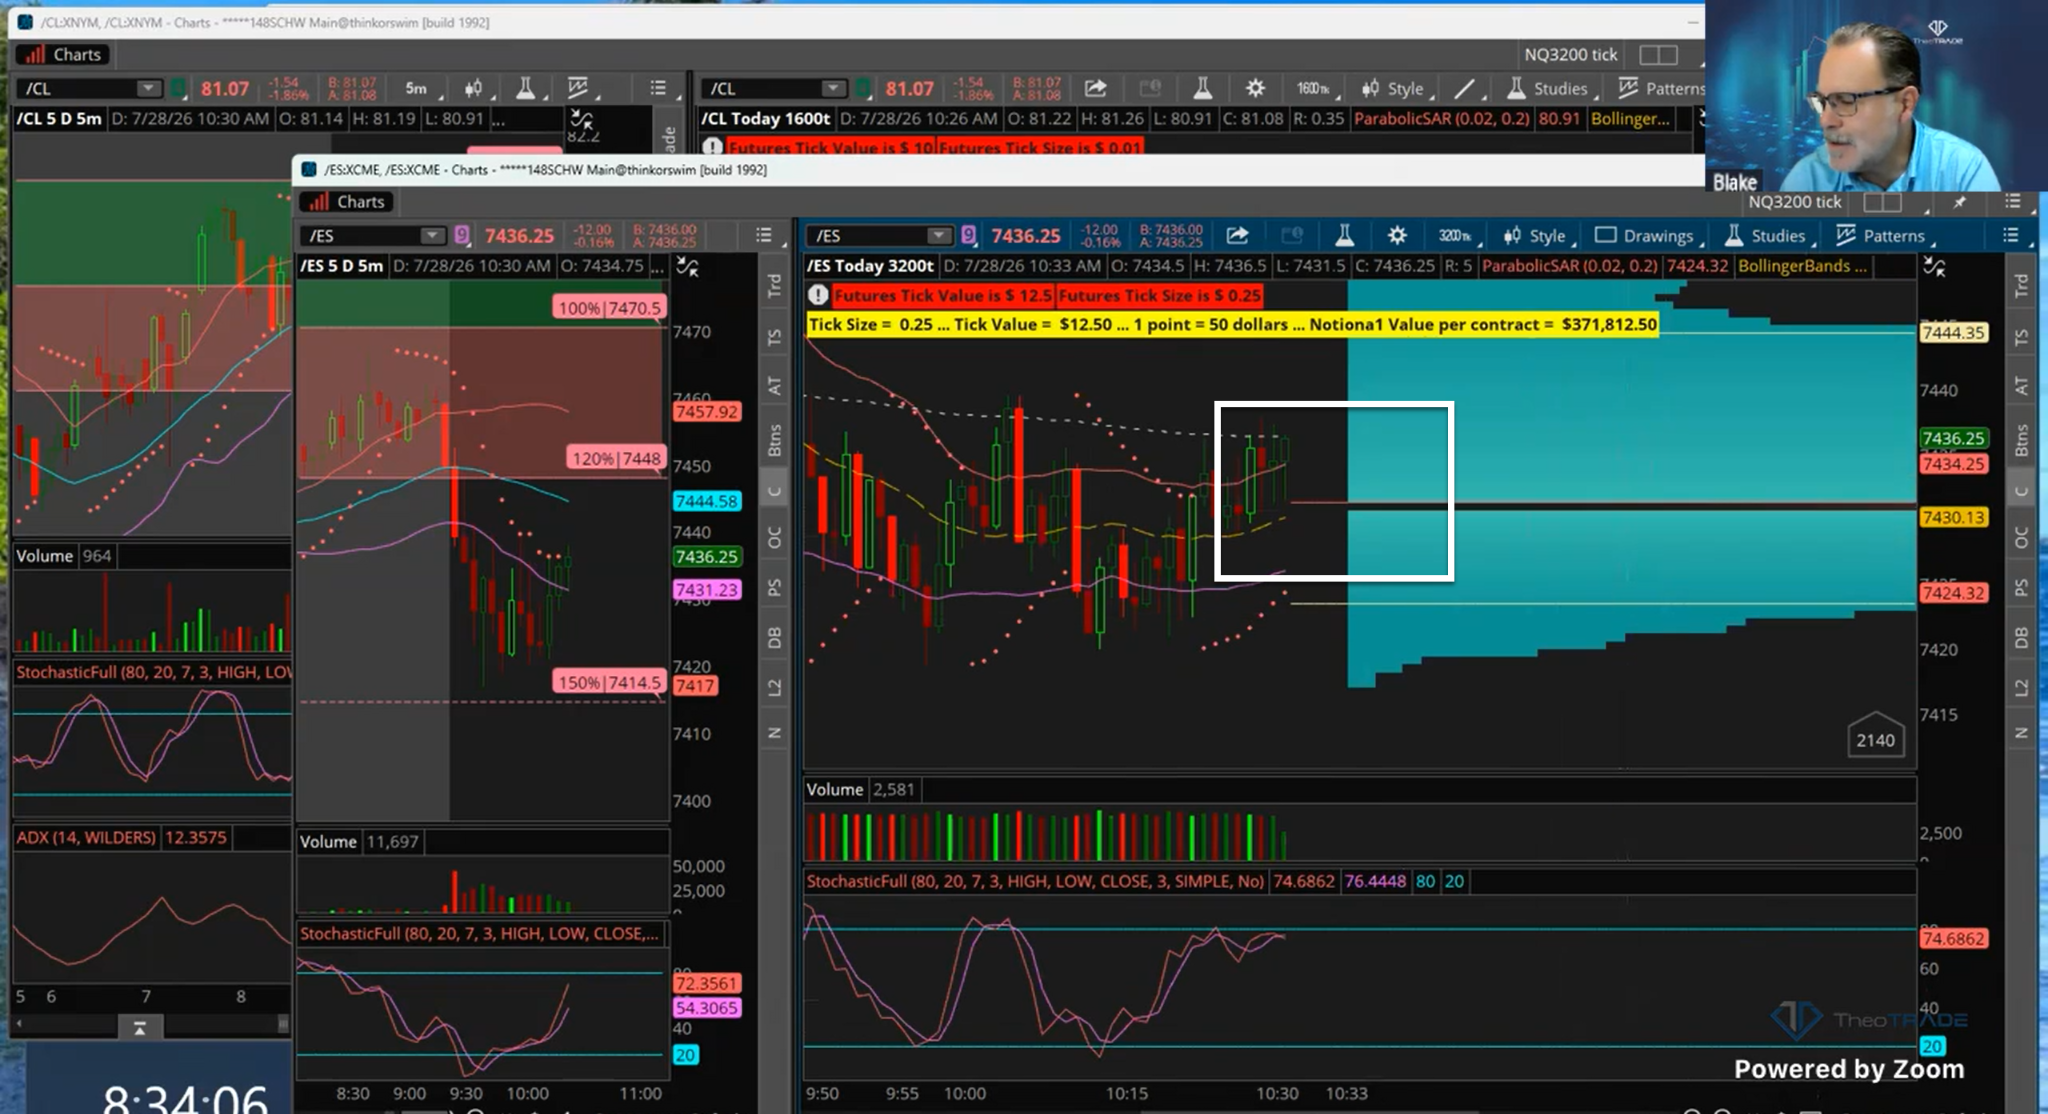Click purple 9 link icon on /ES 5 D 5m chart
Screen dimensions: 2048x1114
(461, 235)
